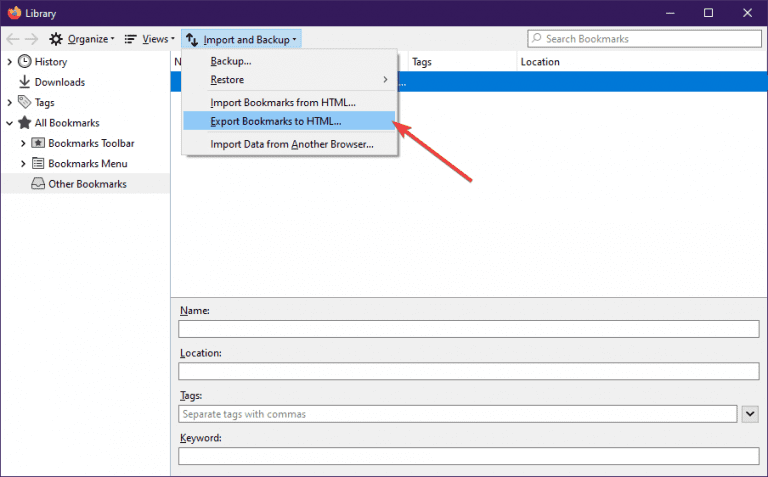Choose Export Bookmarks to HTML
This screenshot has width=768, height=477.
pos(276,121)
